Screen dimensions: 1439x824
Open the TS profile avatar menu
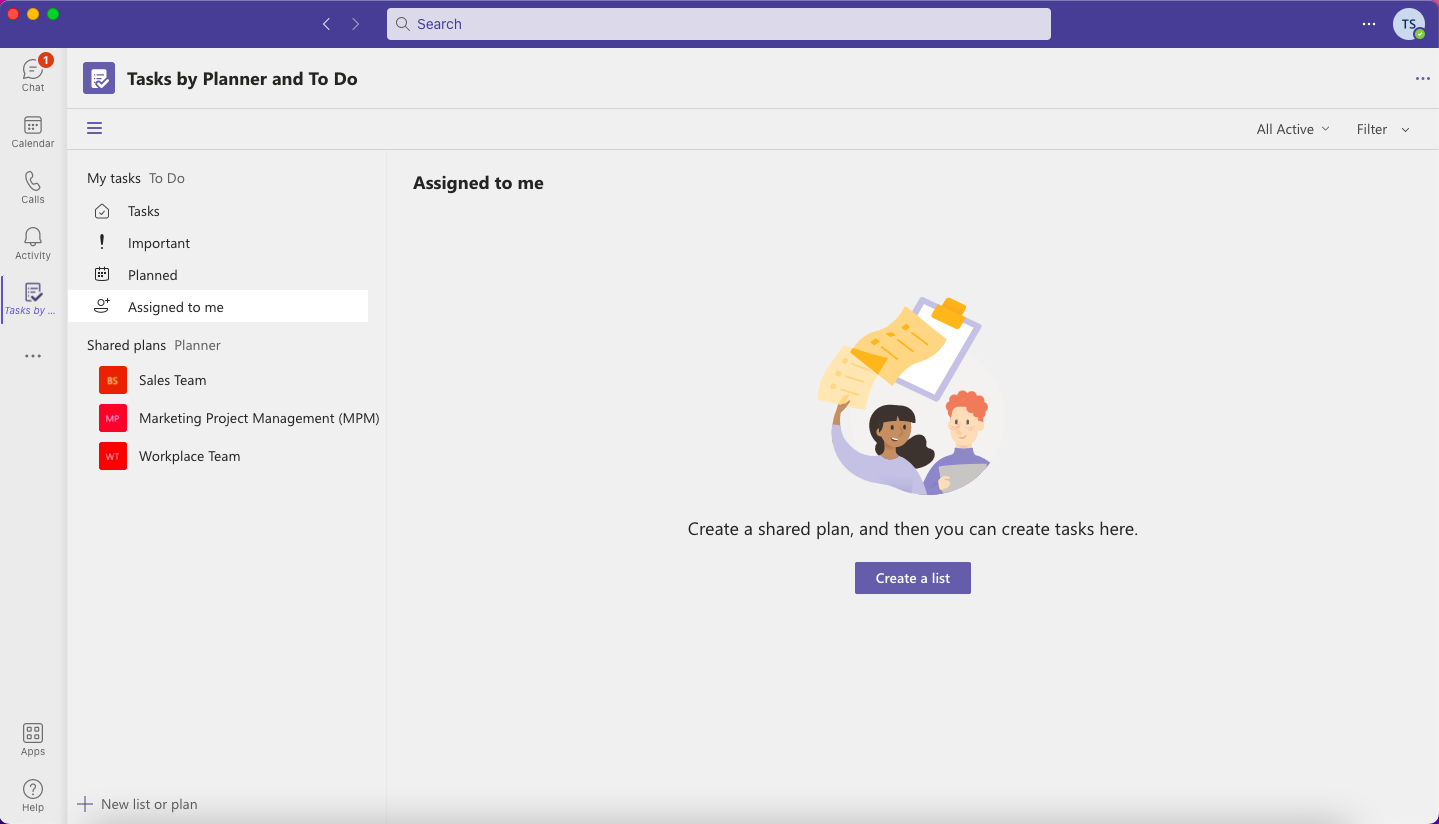point(1408,24)
